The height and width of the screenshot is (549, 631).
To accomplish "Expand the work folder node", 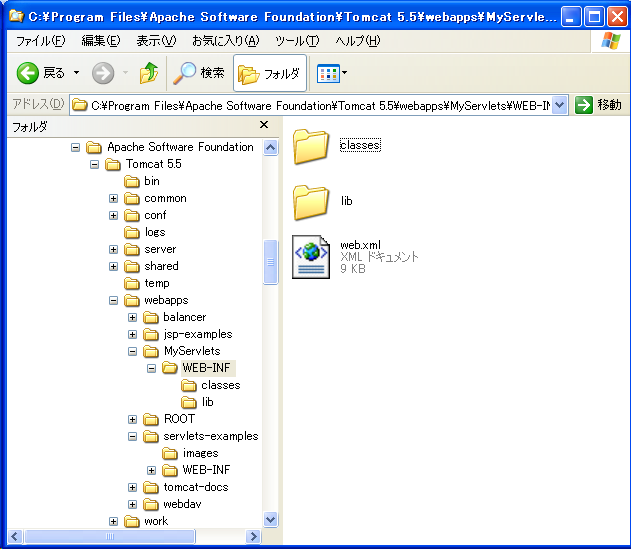I will pos(113,522).
